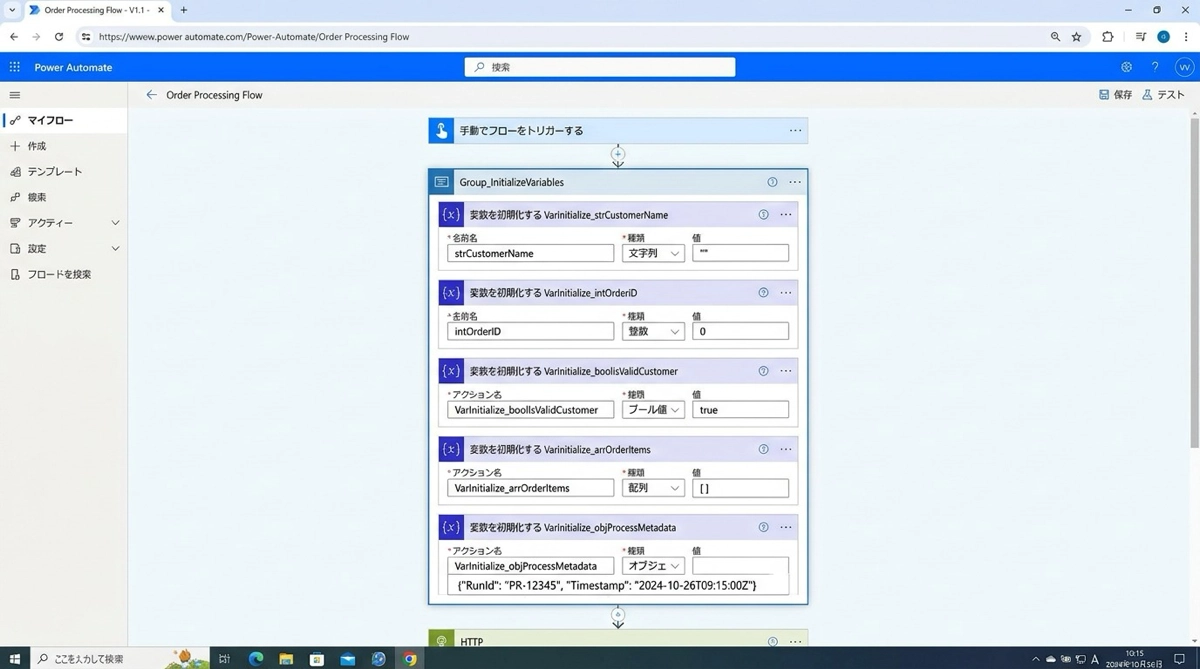Image resolution: width=1200 pixels, height=669 pixels.
Task: Open テンプレート in the sidebar
Action: [54, 172]
